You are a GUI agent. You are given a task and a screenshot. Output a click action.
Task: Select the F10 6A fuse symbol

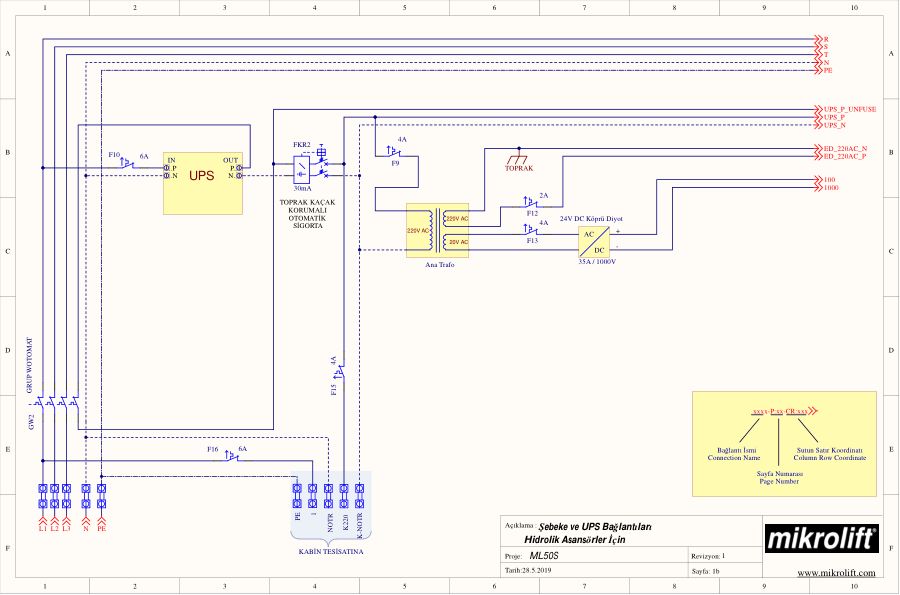[x=127, y=164]
